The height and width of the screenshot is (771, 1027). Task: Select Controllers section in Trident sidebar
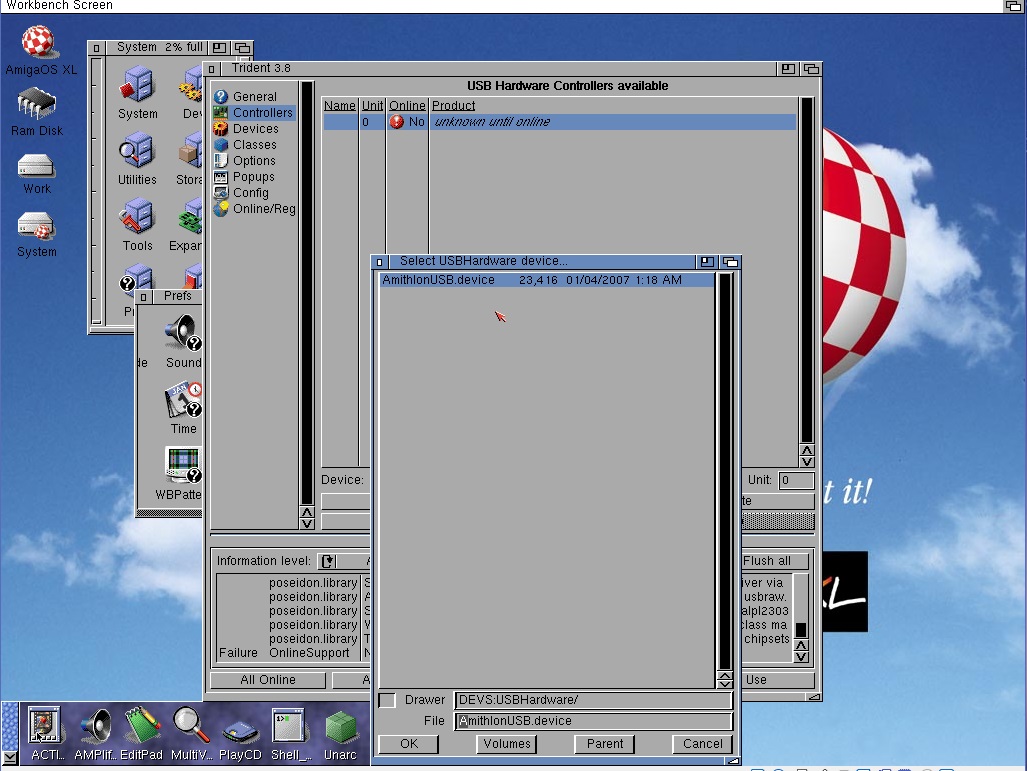254,113
